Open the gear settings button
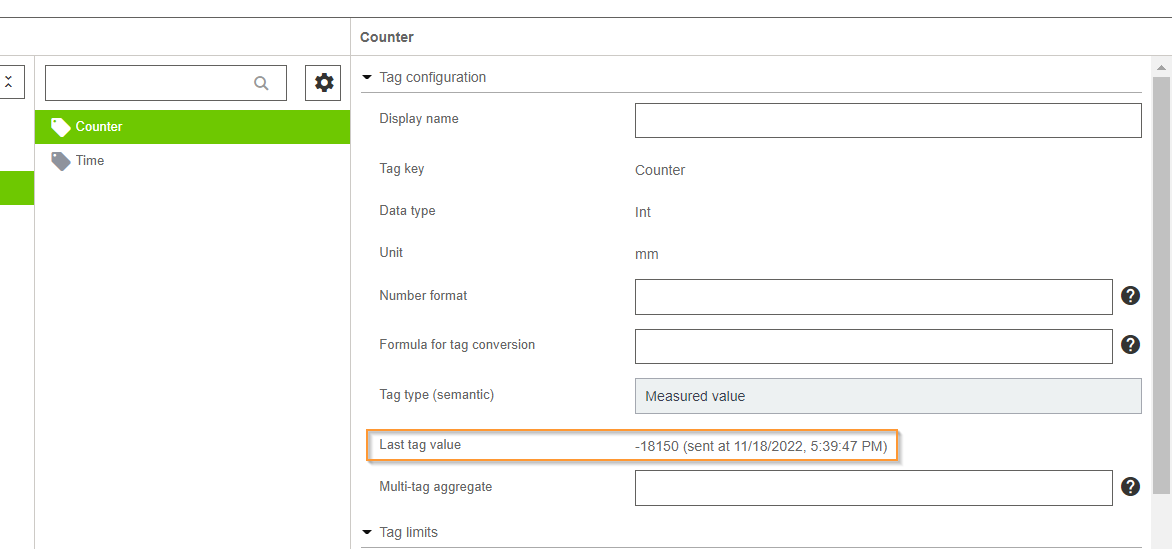Screen dimensions: 1172x549 pos(324,83)
